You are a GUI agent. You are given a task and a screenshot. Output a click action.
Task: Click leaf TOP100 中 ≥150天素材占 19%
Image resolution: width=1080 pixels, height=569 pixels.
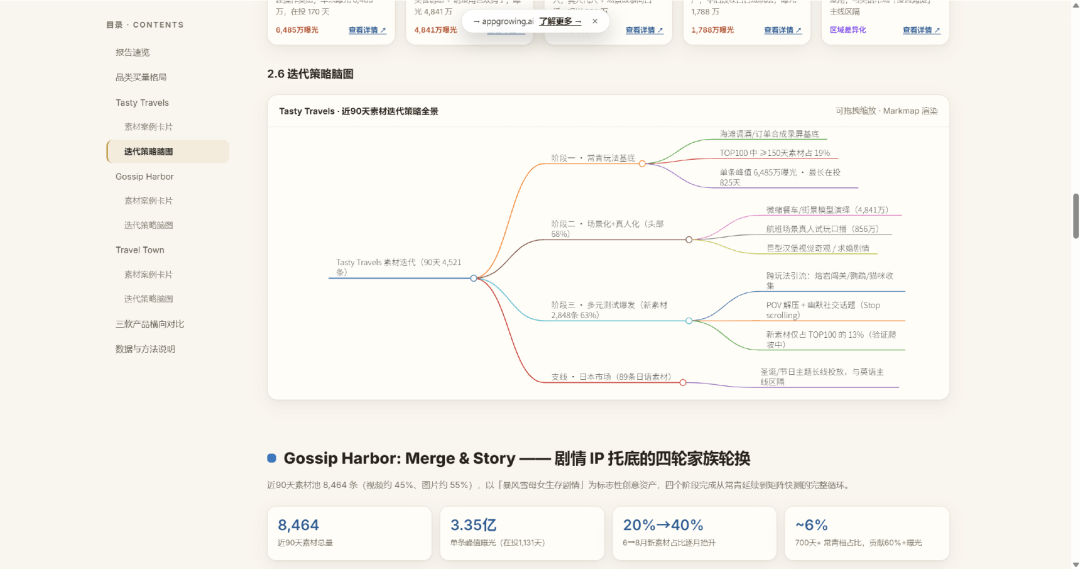click(x=775, y=153)
